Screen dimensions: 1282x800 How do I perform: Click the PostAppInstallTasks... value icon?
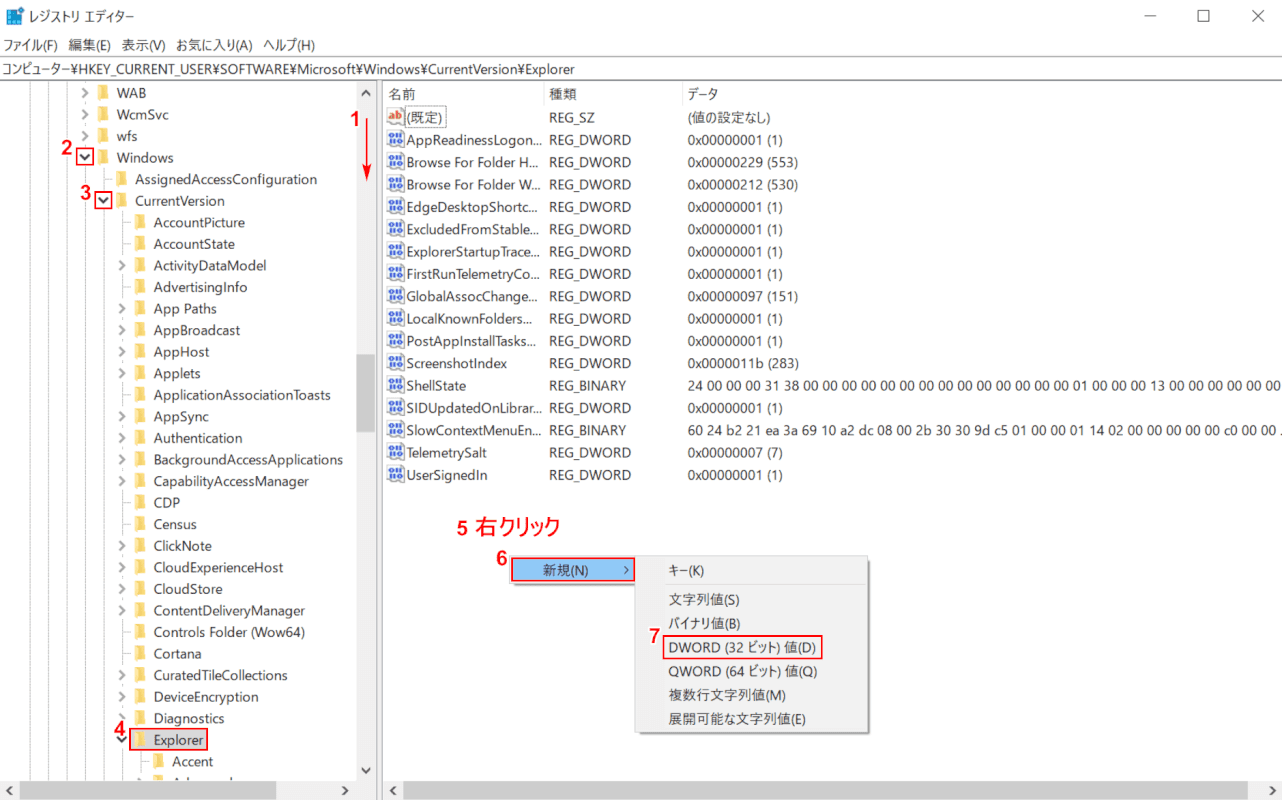point(395,341)
